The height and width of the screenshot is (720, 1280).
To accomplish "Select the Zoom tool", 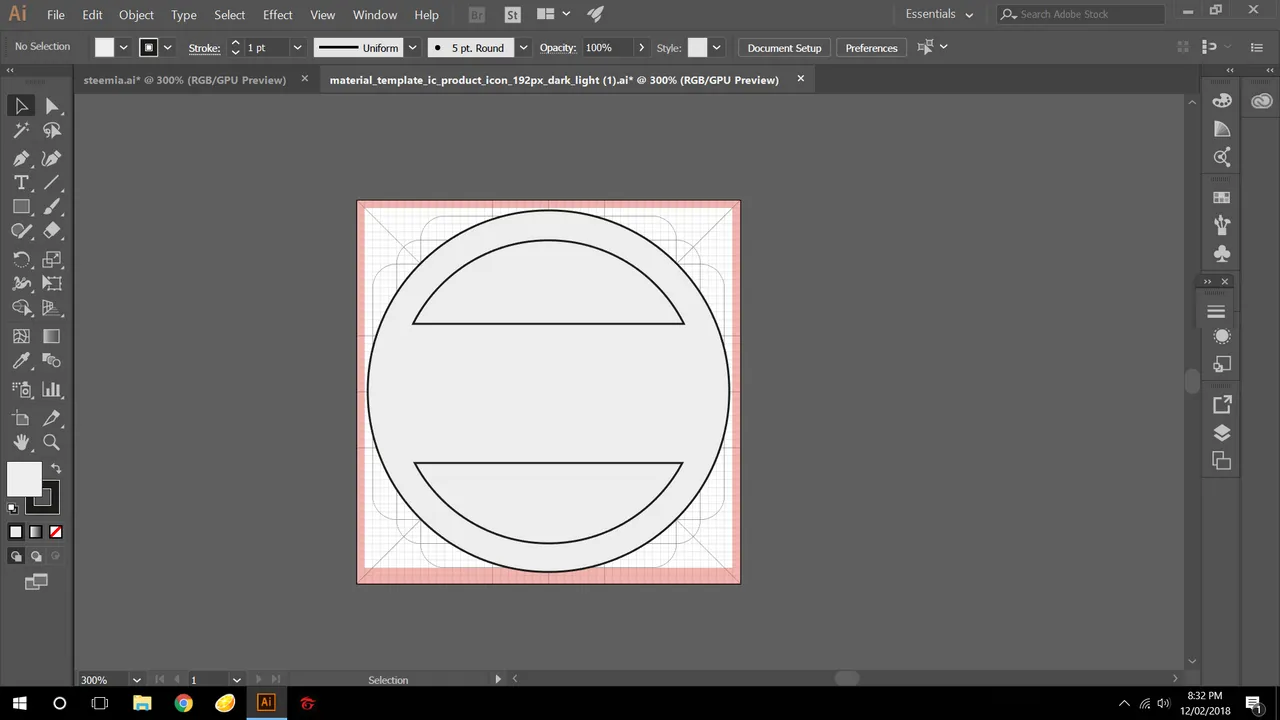I will tap(52, 442).
